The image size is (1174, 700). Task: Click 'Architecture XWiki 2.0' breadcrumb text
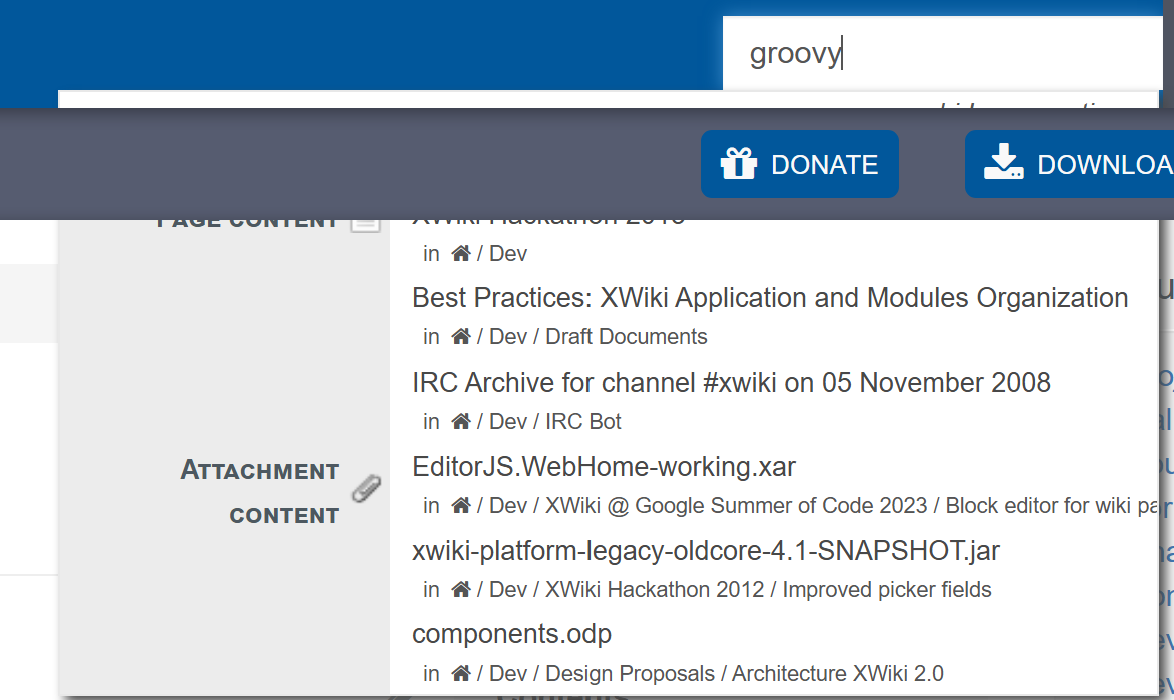[x=838, y=674]
